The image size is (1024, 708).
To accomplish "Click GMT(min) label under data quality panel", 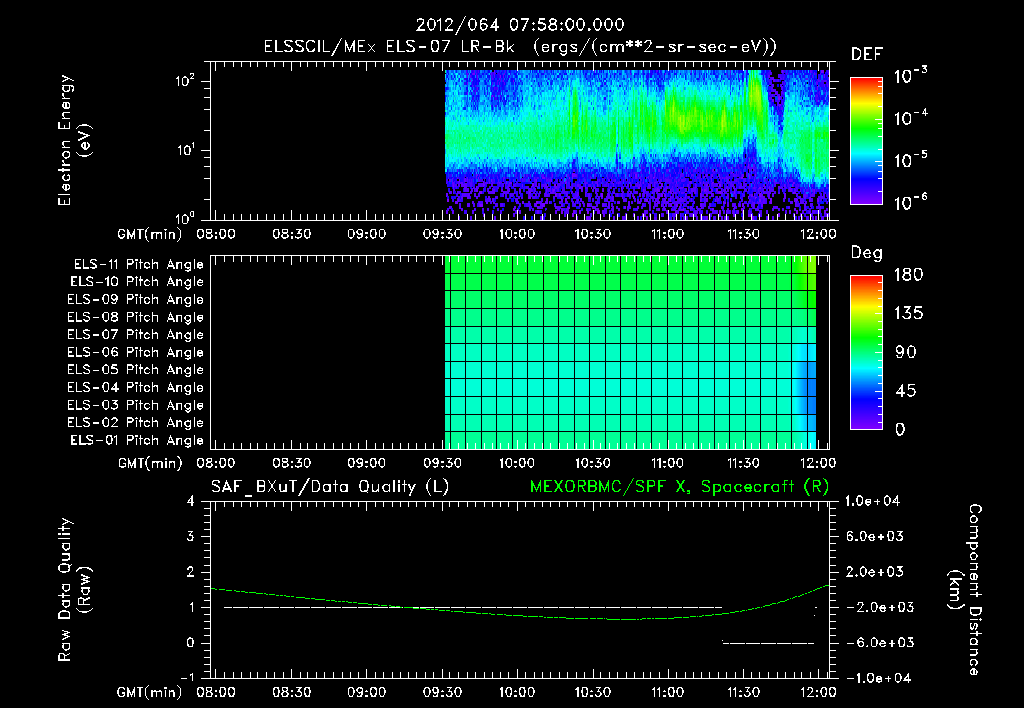I will (150, 692).
